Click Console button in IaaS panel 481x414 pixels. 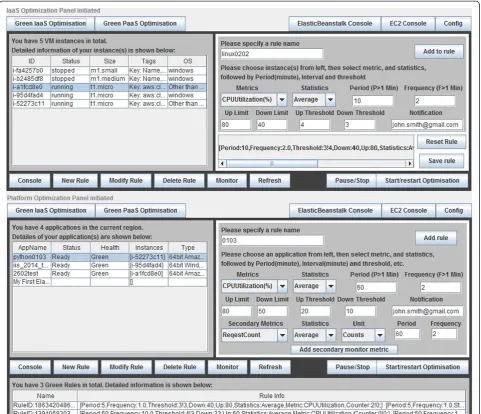[29, 181]
